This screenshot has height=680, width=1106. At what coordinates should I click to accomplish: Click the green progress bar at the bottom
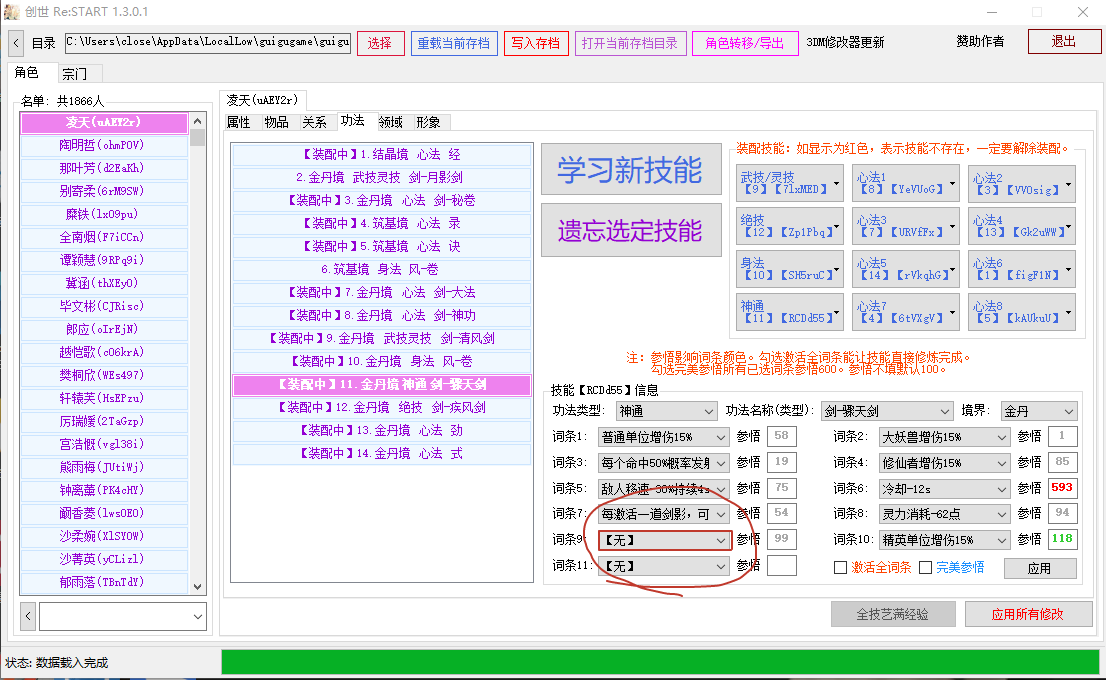(x=660, y=662)
